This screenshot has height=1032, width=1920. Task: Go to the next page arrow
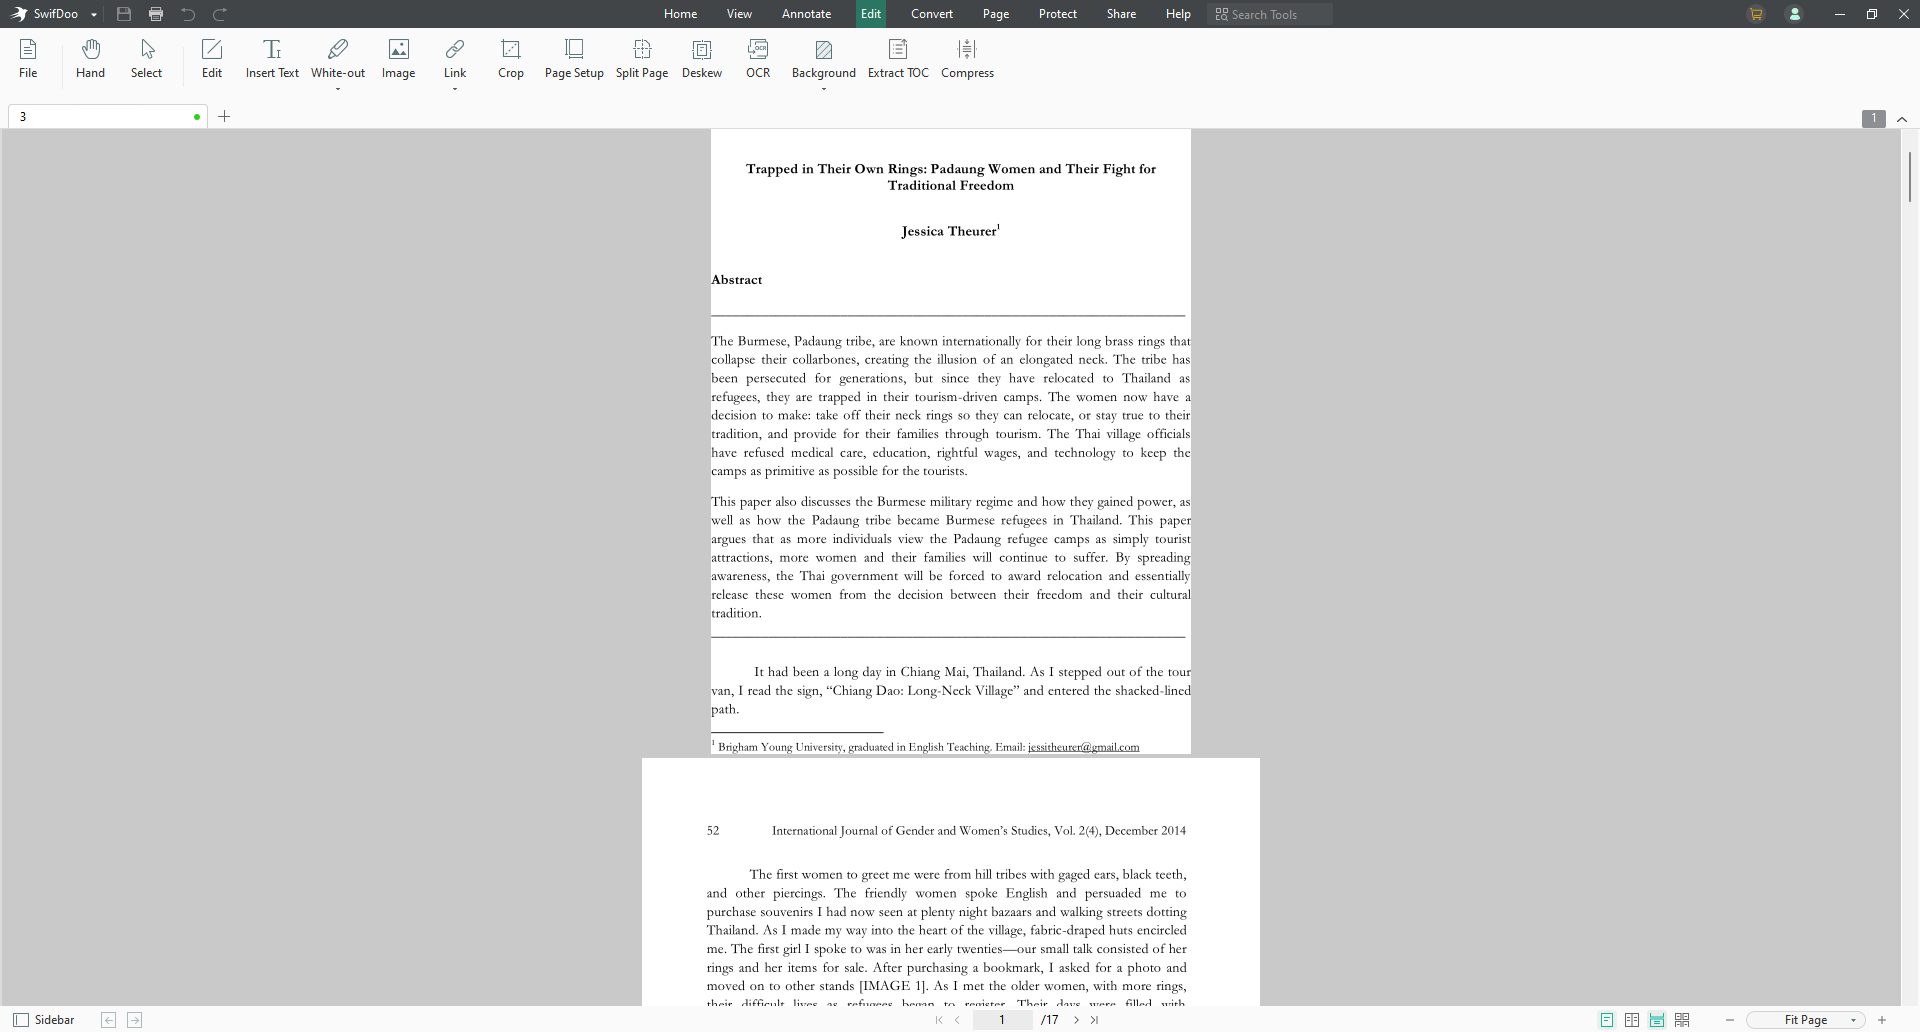click(x=1076, y=1020)
